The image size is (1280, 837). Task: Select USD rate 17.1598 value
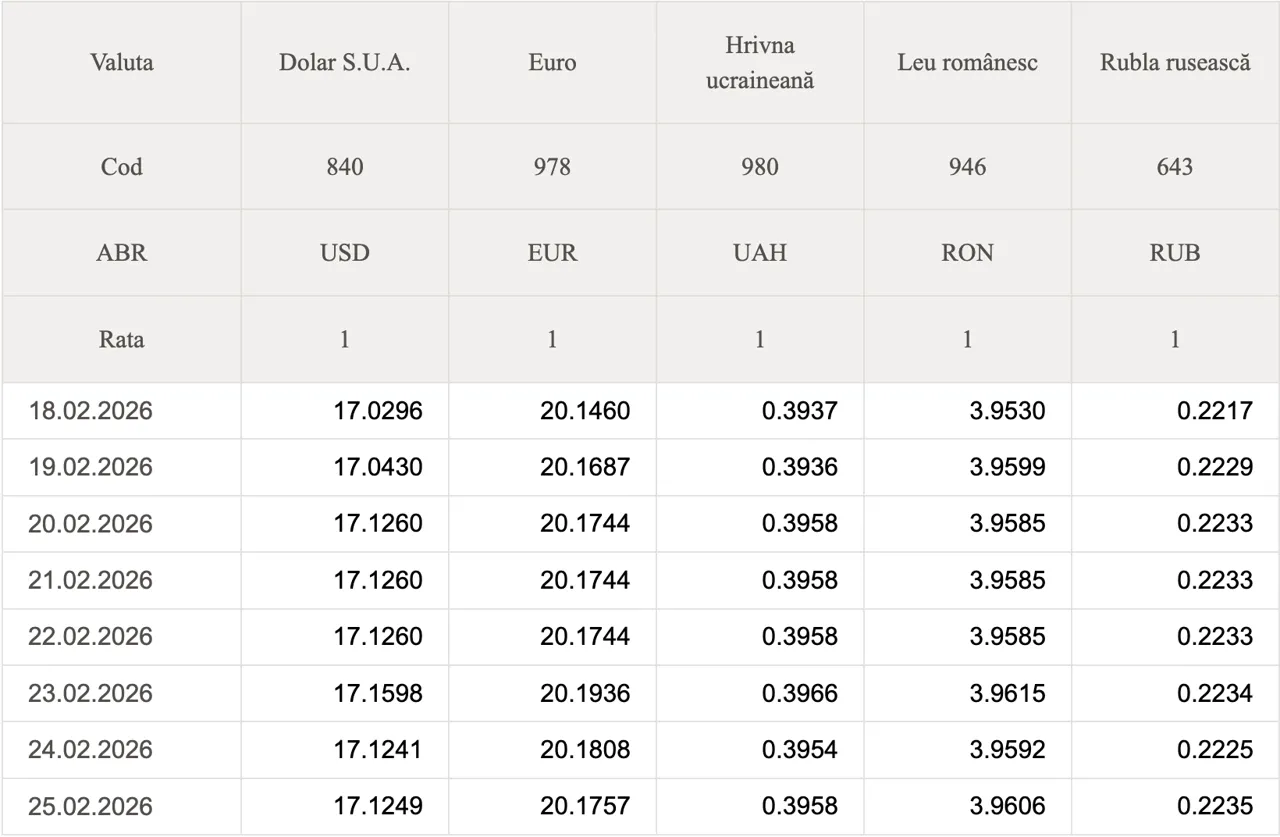(x=378, y=693)
